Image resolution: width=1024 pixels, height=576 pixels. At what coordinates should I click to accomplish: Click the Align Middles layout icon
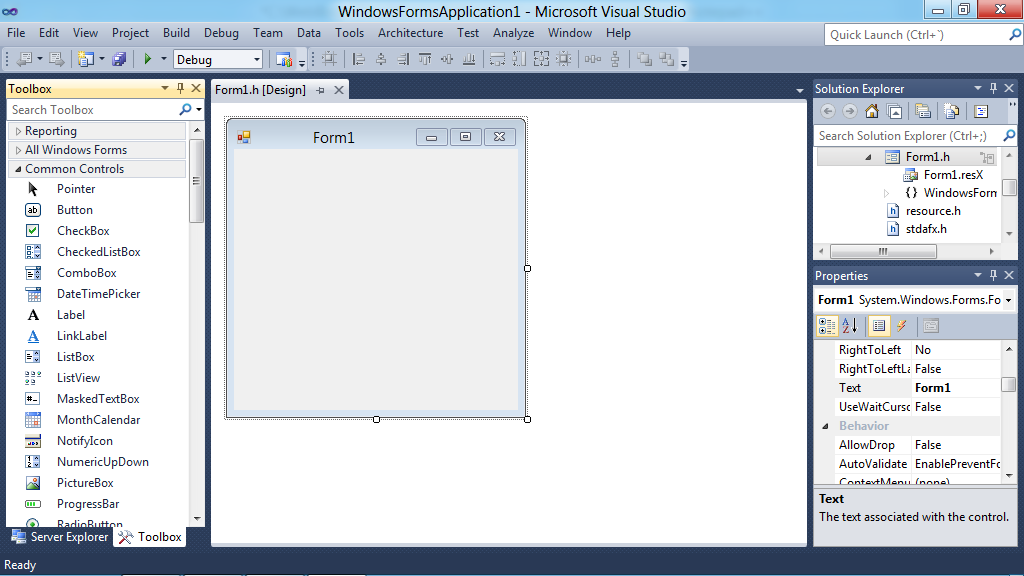447,59
